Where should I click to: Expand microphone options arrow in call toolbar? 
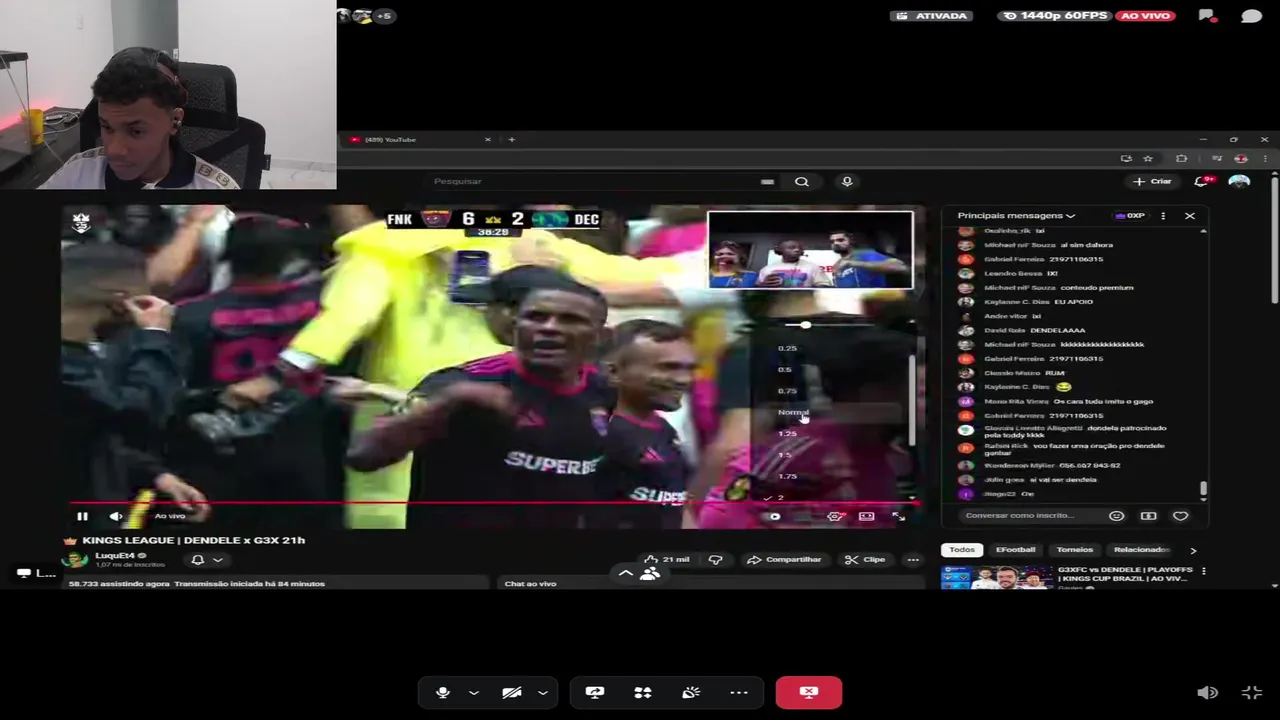tap(474, 692)
